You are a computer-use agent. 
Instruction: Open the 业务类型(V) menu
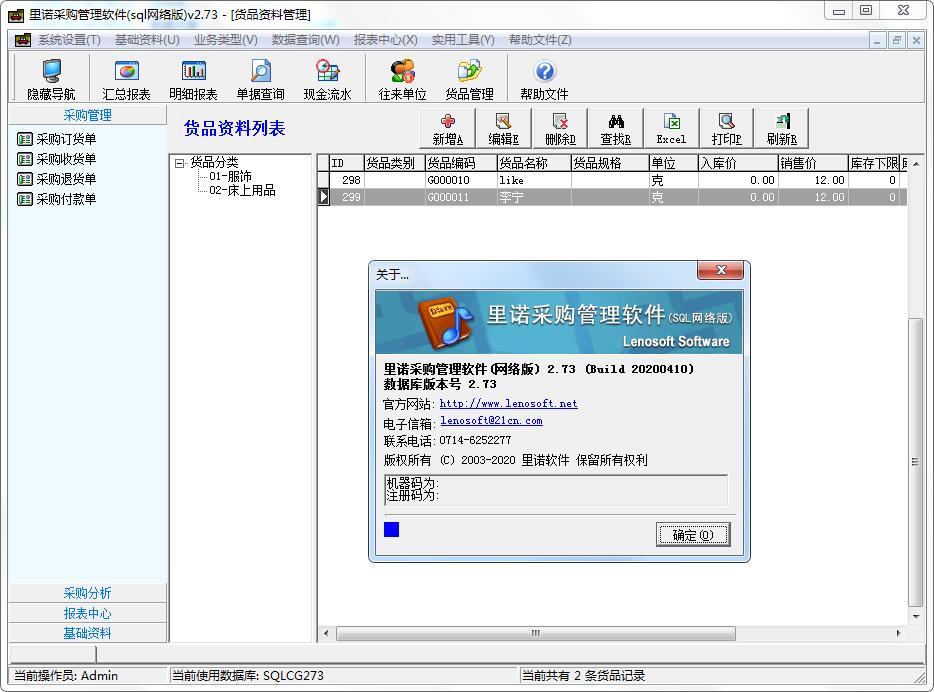[226, 40]
